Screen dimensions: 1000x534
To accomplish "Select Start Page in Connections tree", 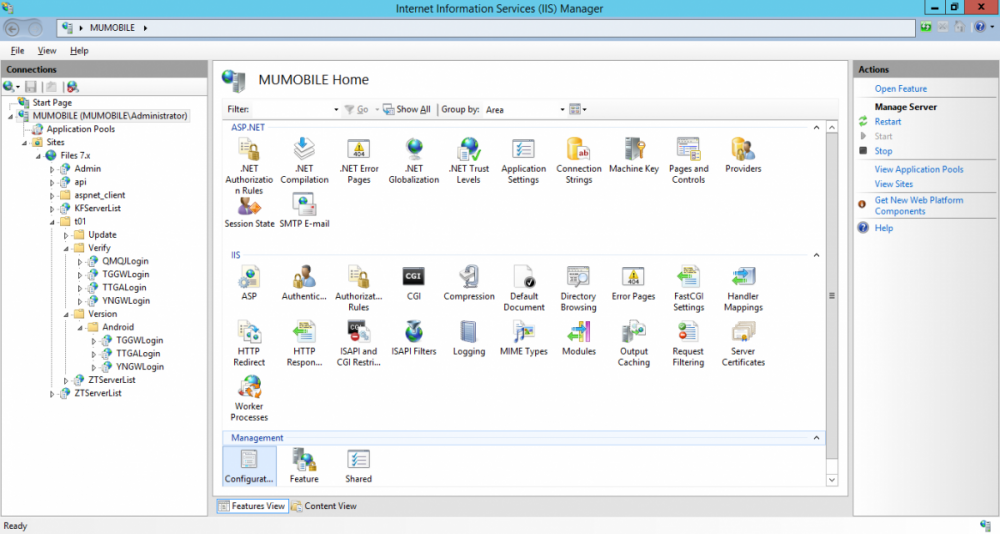I will [52, 102].
